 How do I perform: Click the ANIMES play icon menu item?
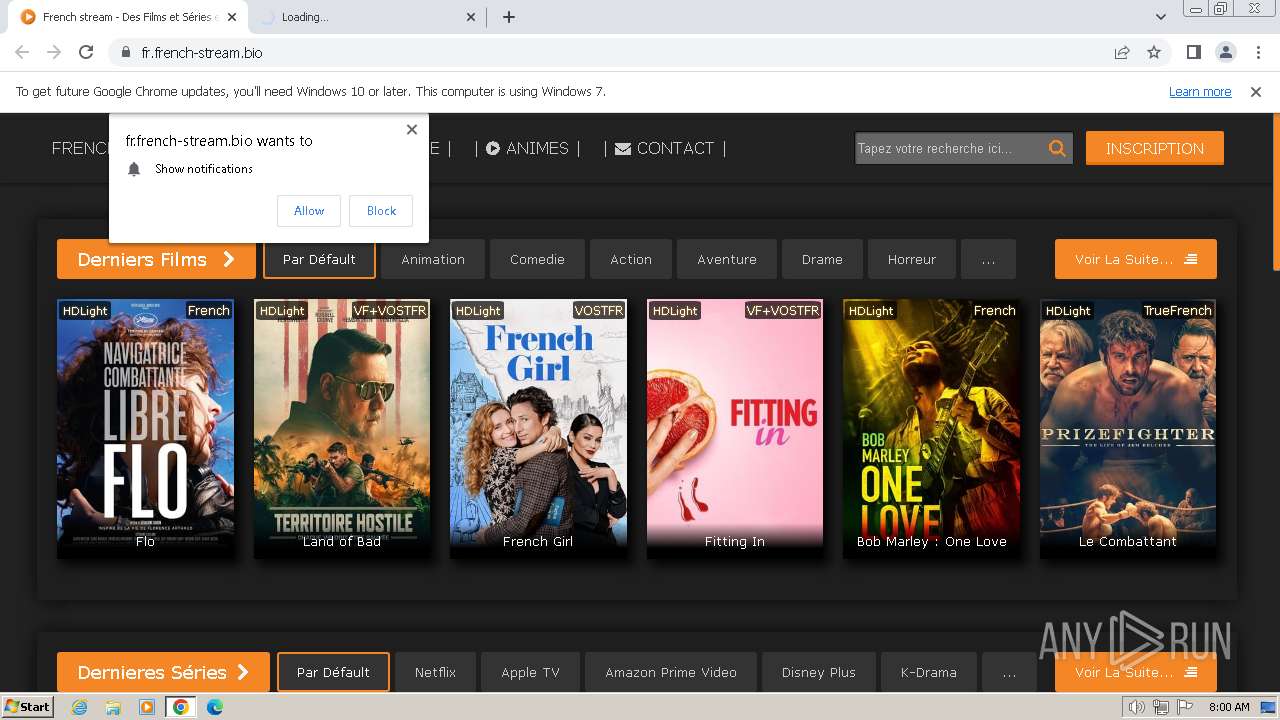tap(527, 148)
